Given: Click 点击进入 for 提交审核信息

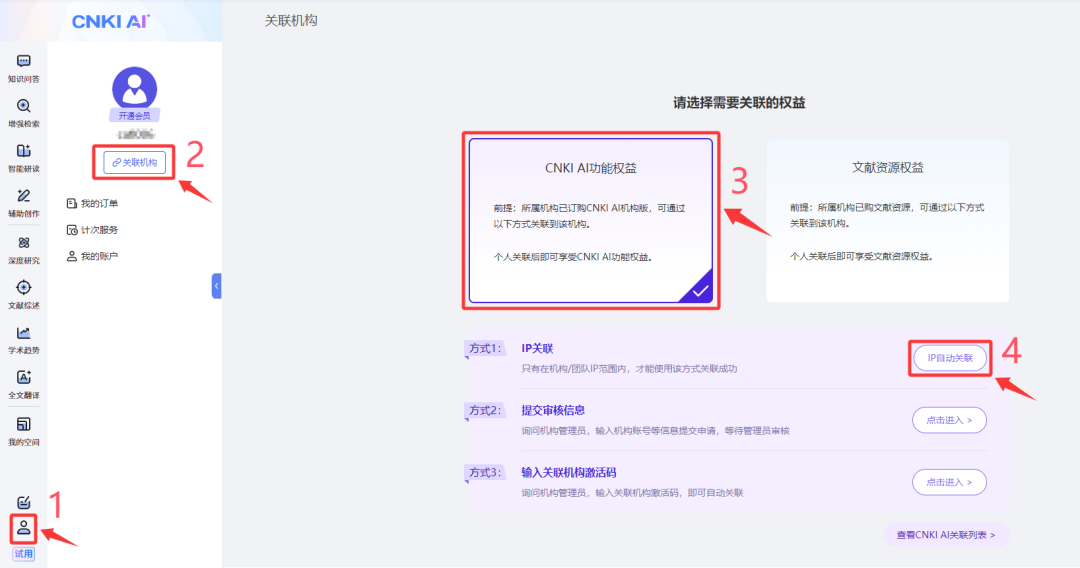Looking at the screenshot, I should 949,420.
